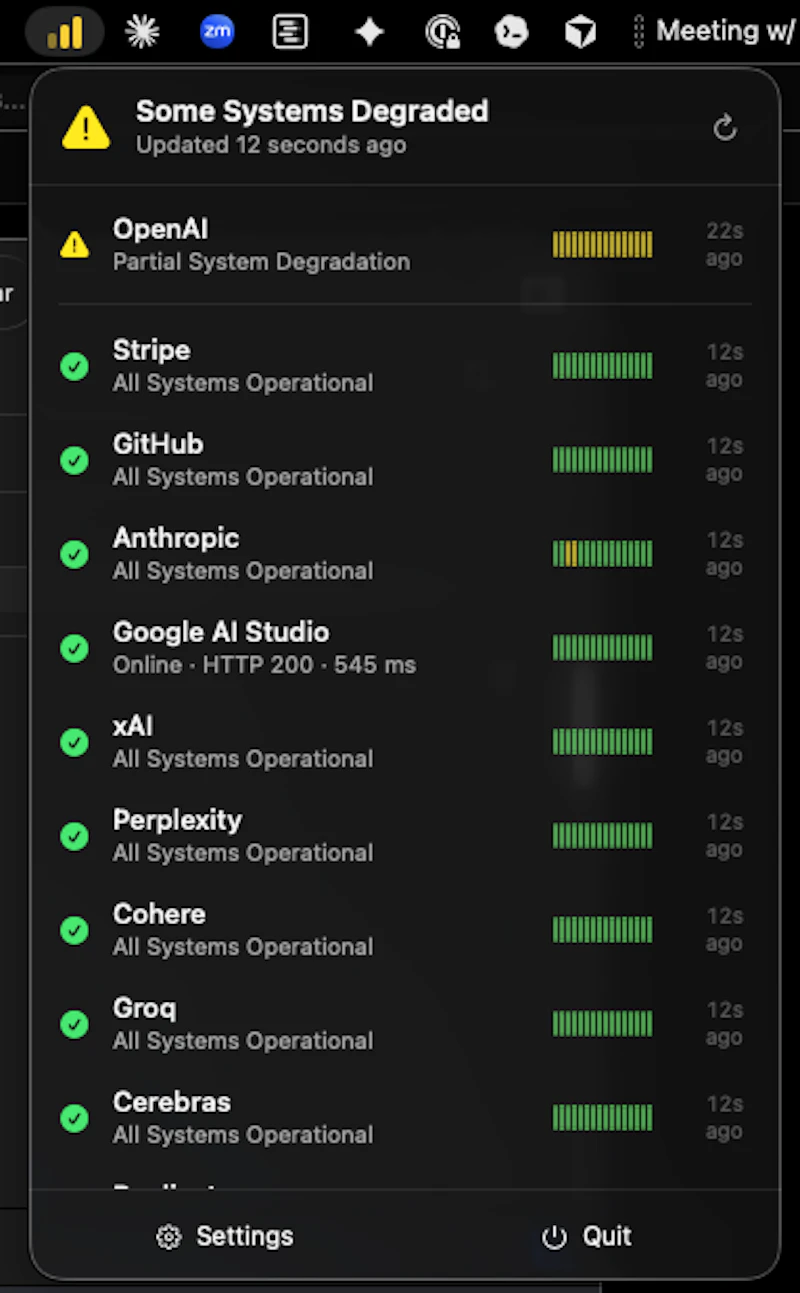Click Perplexity's green checkmark status icon
Image resolution: width=800 pixels, height=1293 pixels.
pyautogui.click(x=74, y=836)
